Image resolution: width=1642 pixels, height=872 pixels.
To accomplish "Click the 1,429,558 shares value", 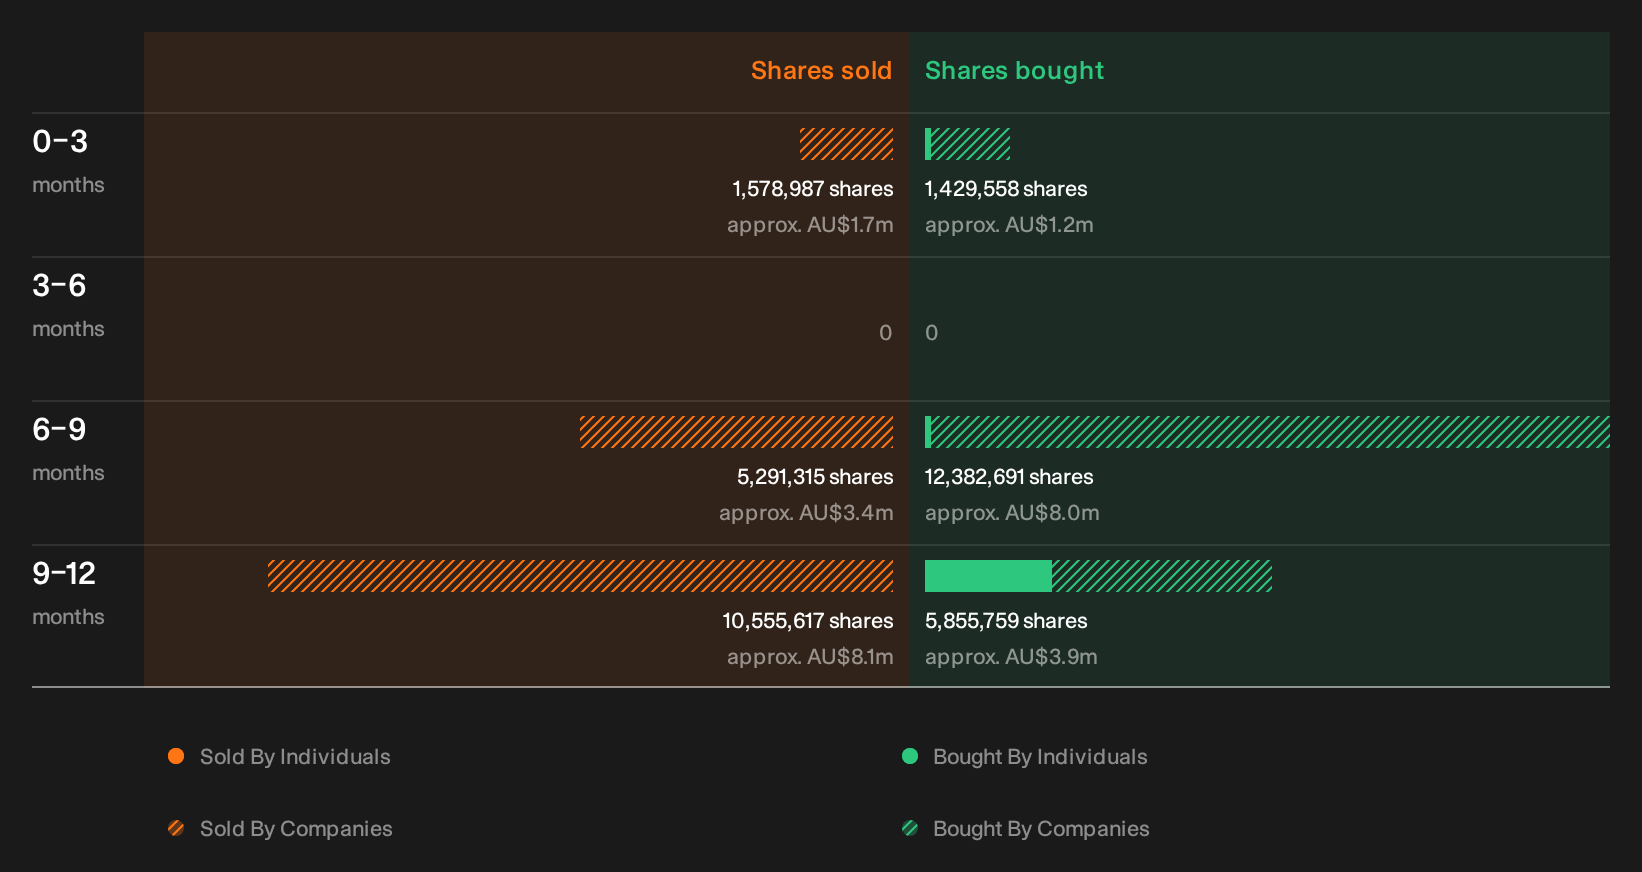I will point(1006,189).
